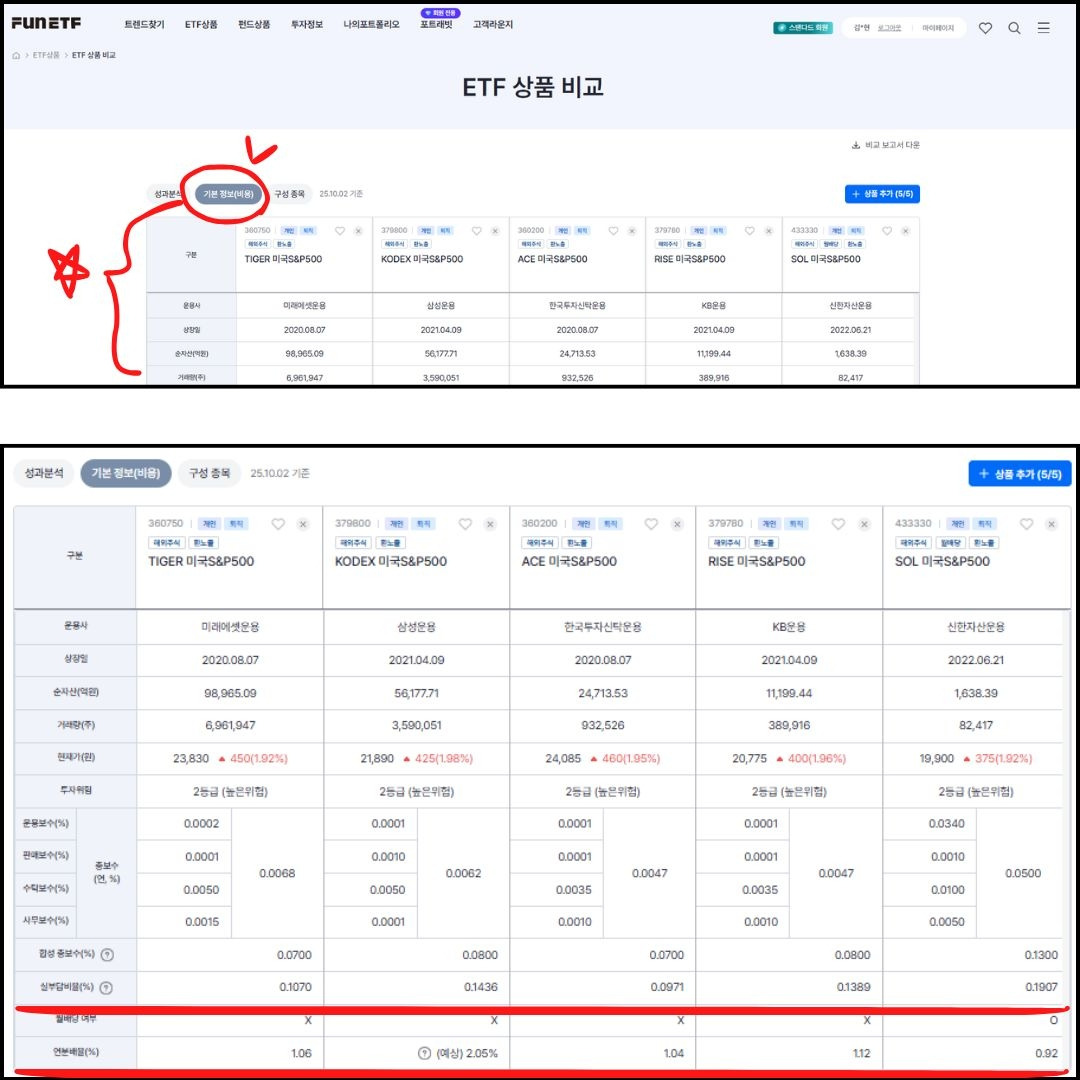The height and width of the screenshot is (1080, 1080).
Task: Favorite KODEX 미국S&P500 with its heart in the enlarged table
Action: (466, 524)
